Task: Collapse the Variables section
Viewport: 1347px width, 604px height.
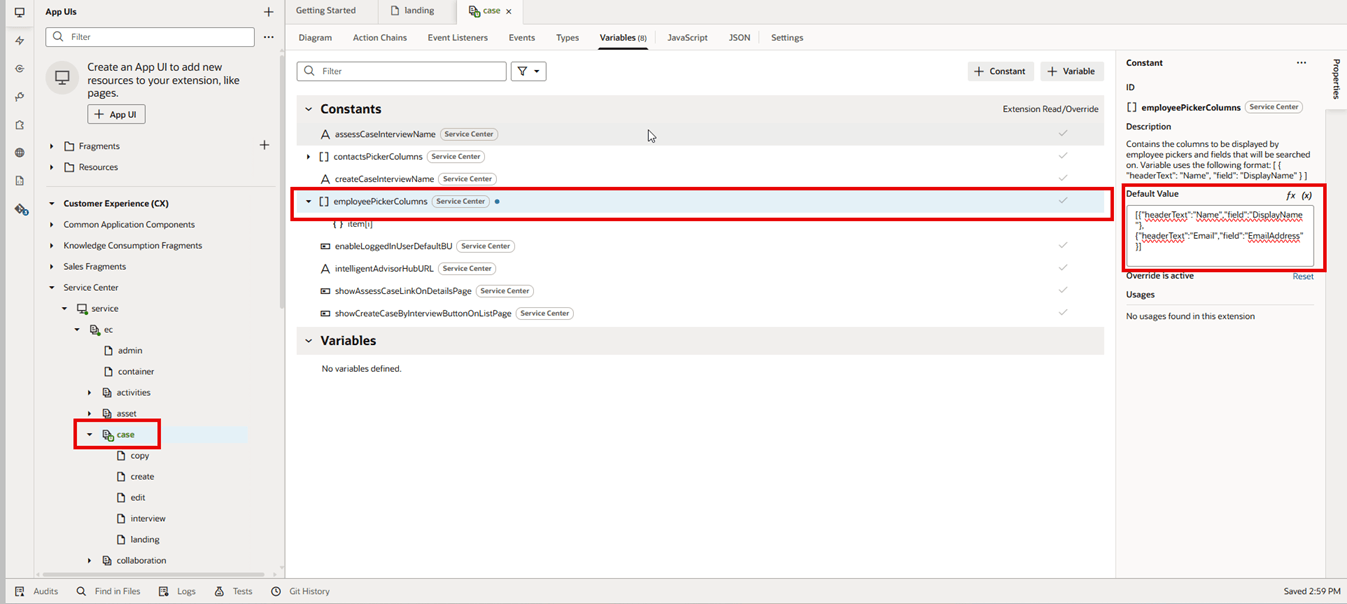Action: pos(308,341)
